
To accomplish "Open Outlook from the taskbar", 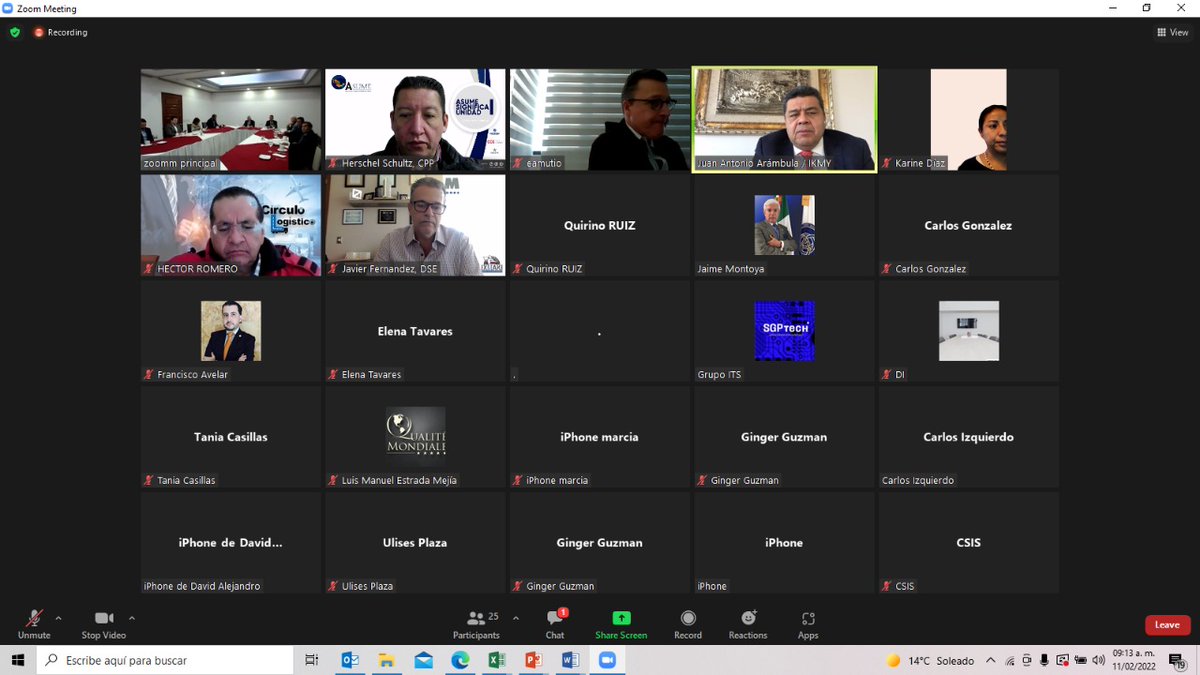I will tap(350, 660).
